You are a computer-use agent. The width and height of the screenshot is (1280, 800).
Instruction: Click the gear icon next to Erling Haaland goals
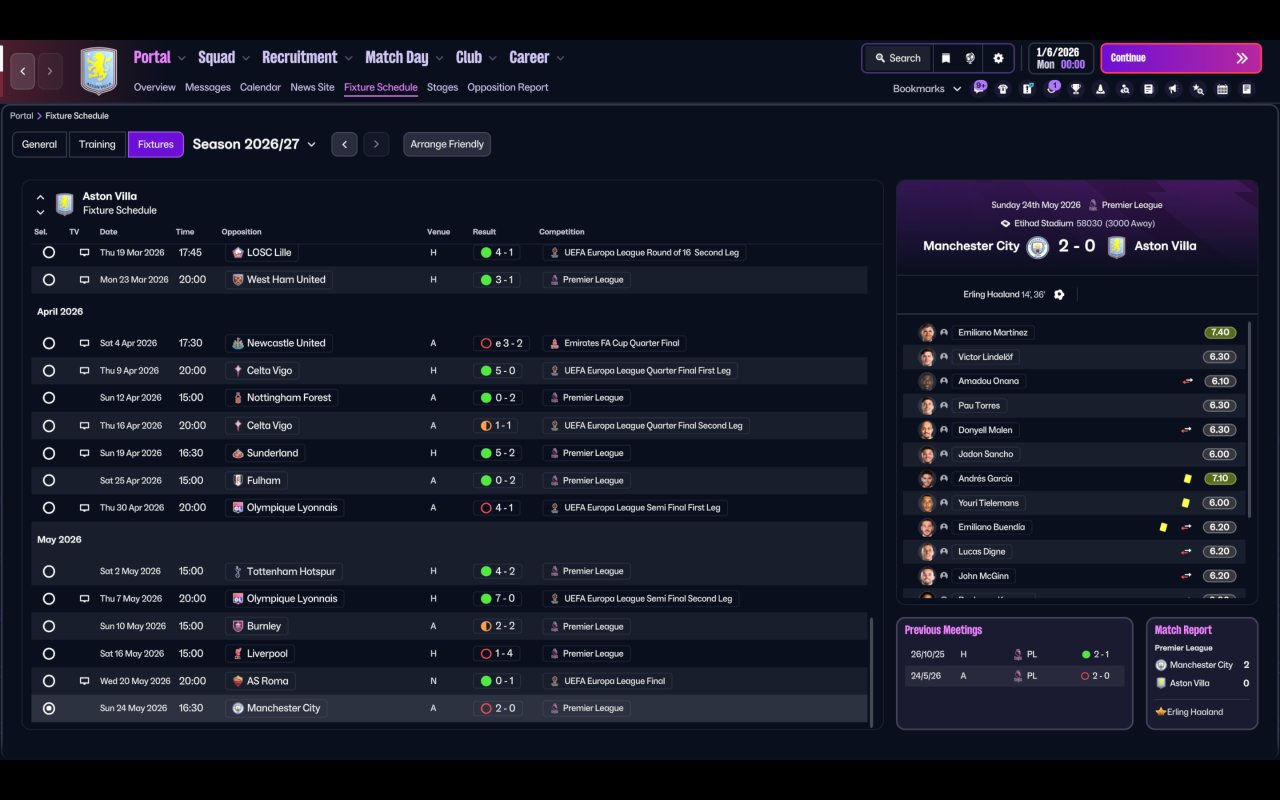1059,295
